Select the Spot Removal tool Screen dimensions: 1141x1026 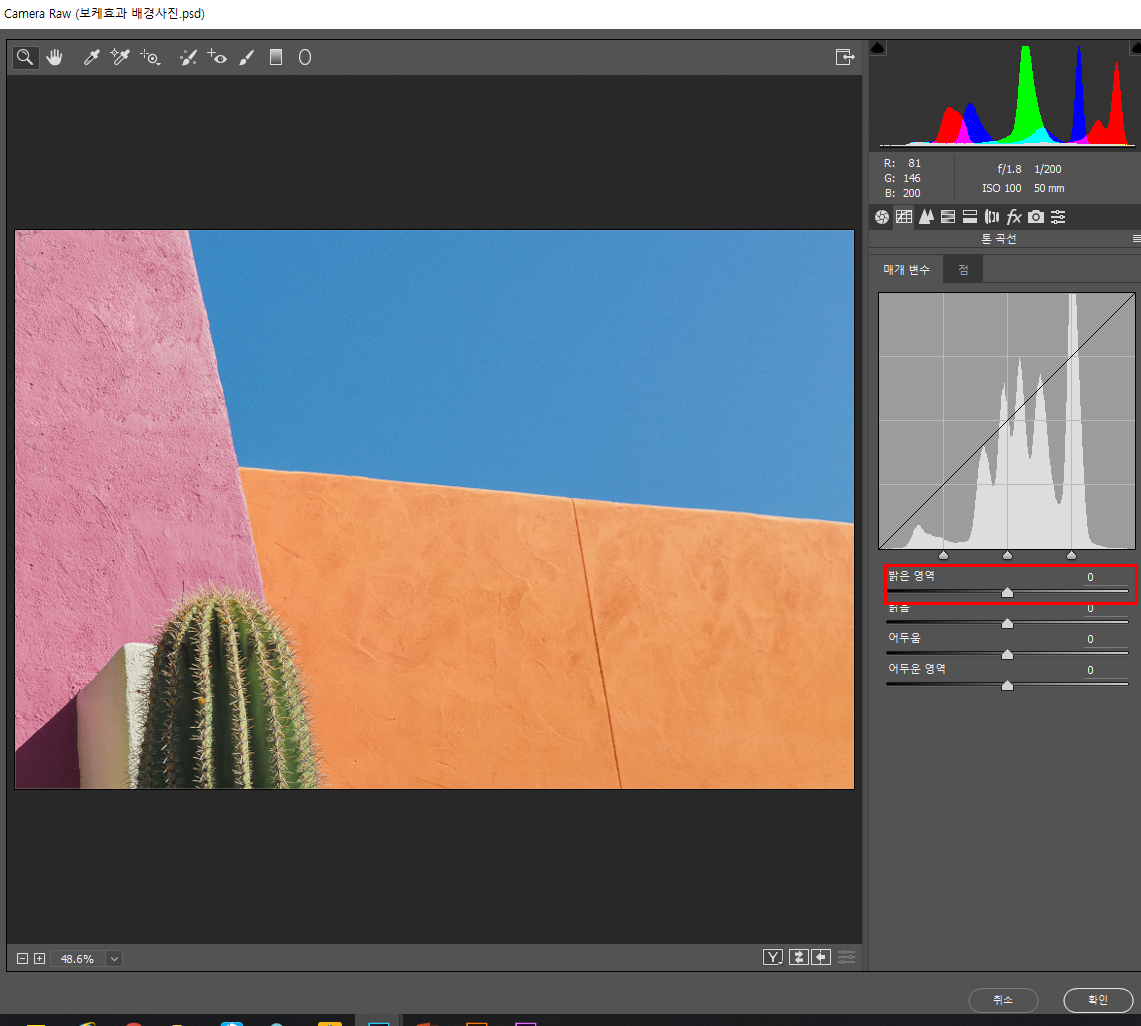(x=188, y=57)
